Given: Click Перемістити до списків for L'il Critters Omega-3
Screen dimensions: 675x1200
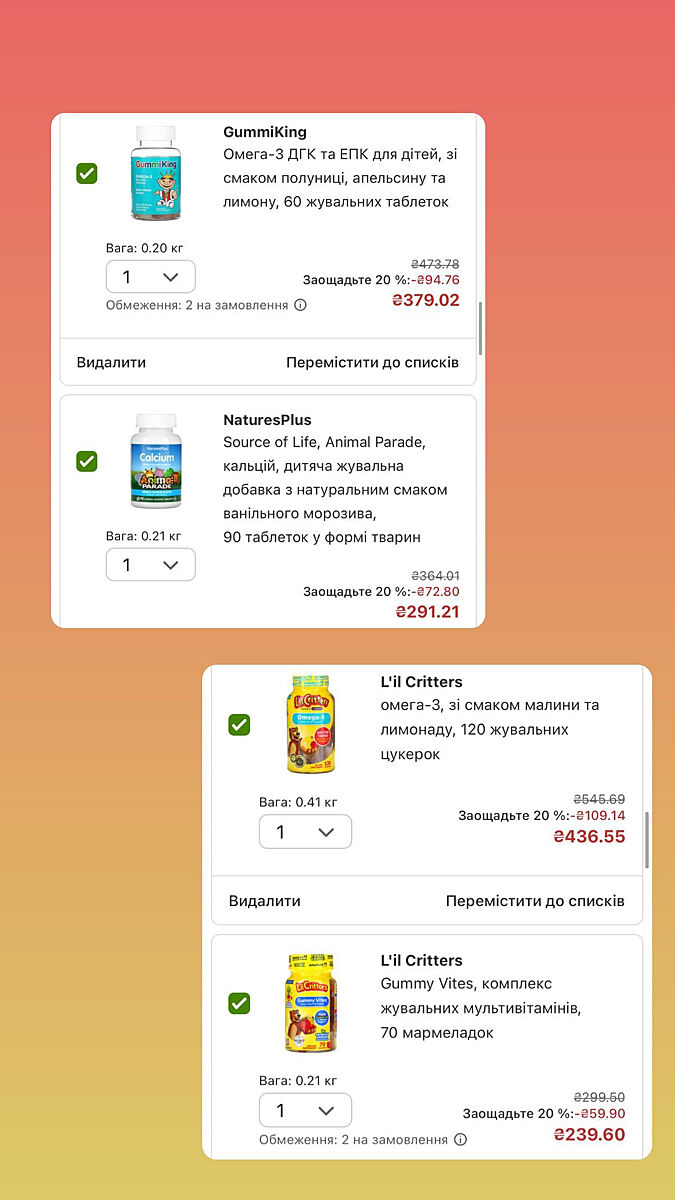Looking at the screenshot, I should [x=535, y=901].
